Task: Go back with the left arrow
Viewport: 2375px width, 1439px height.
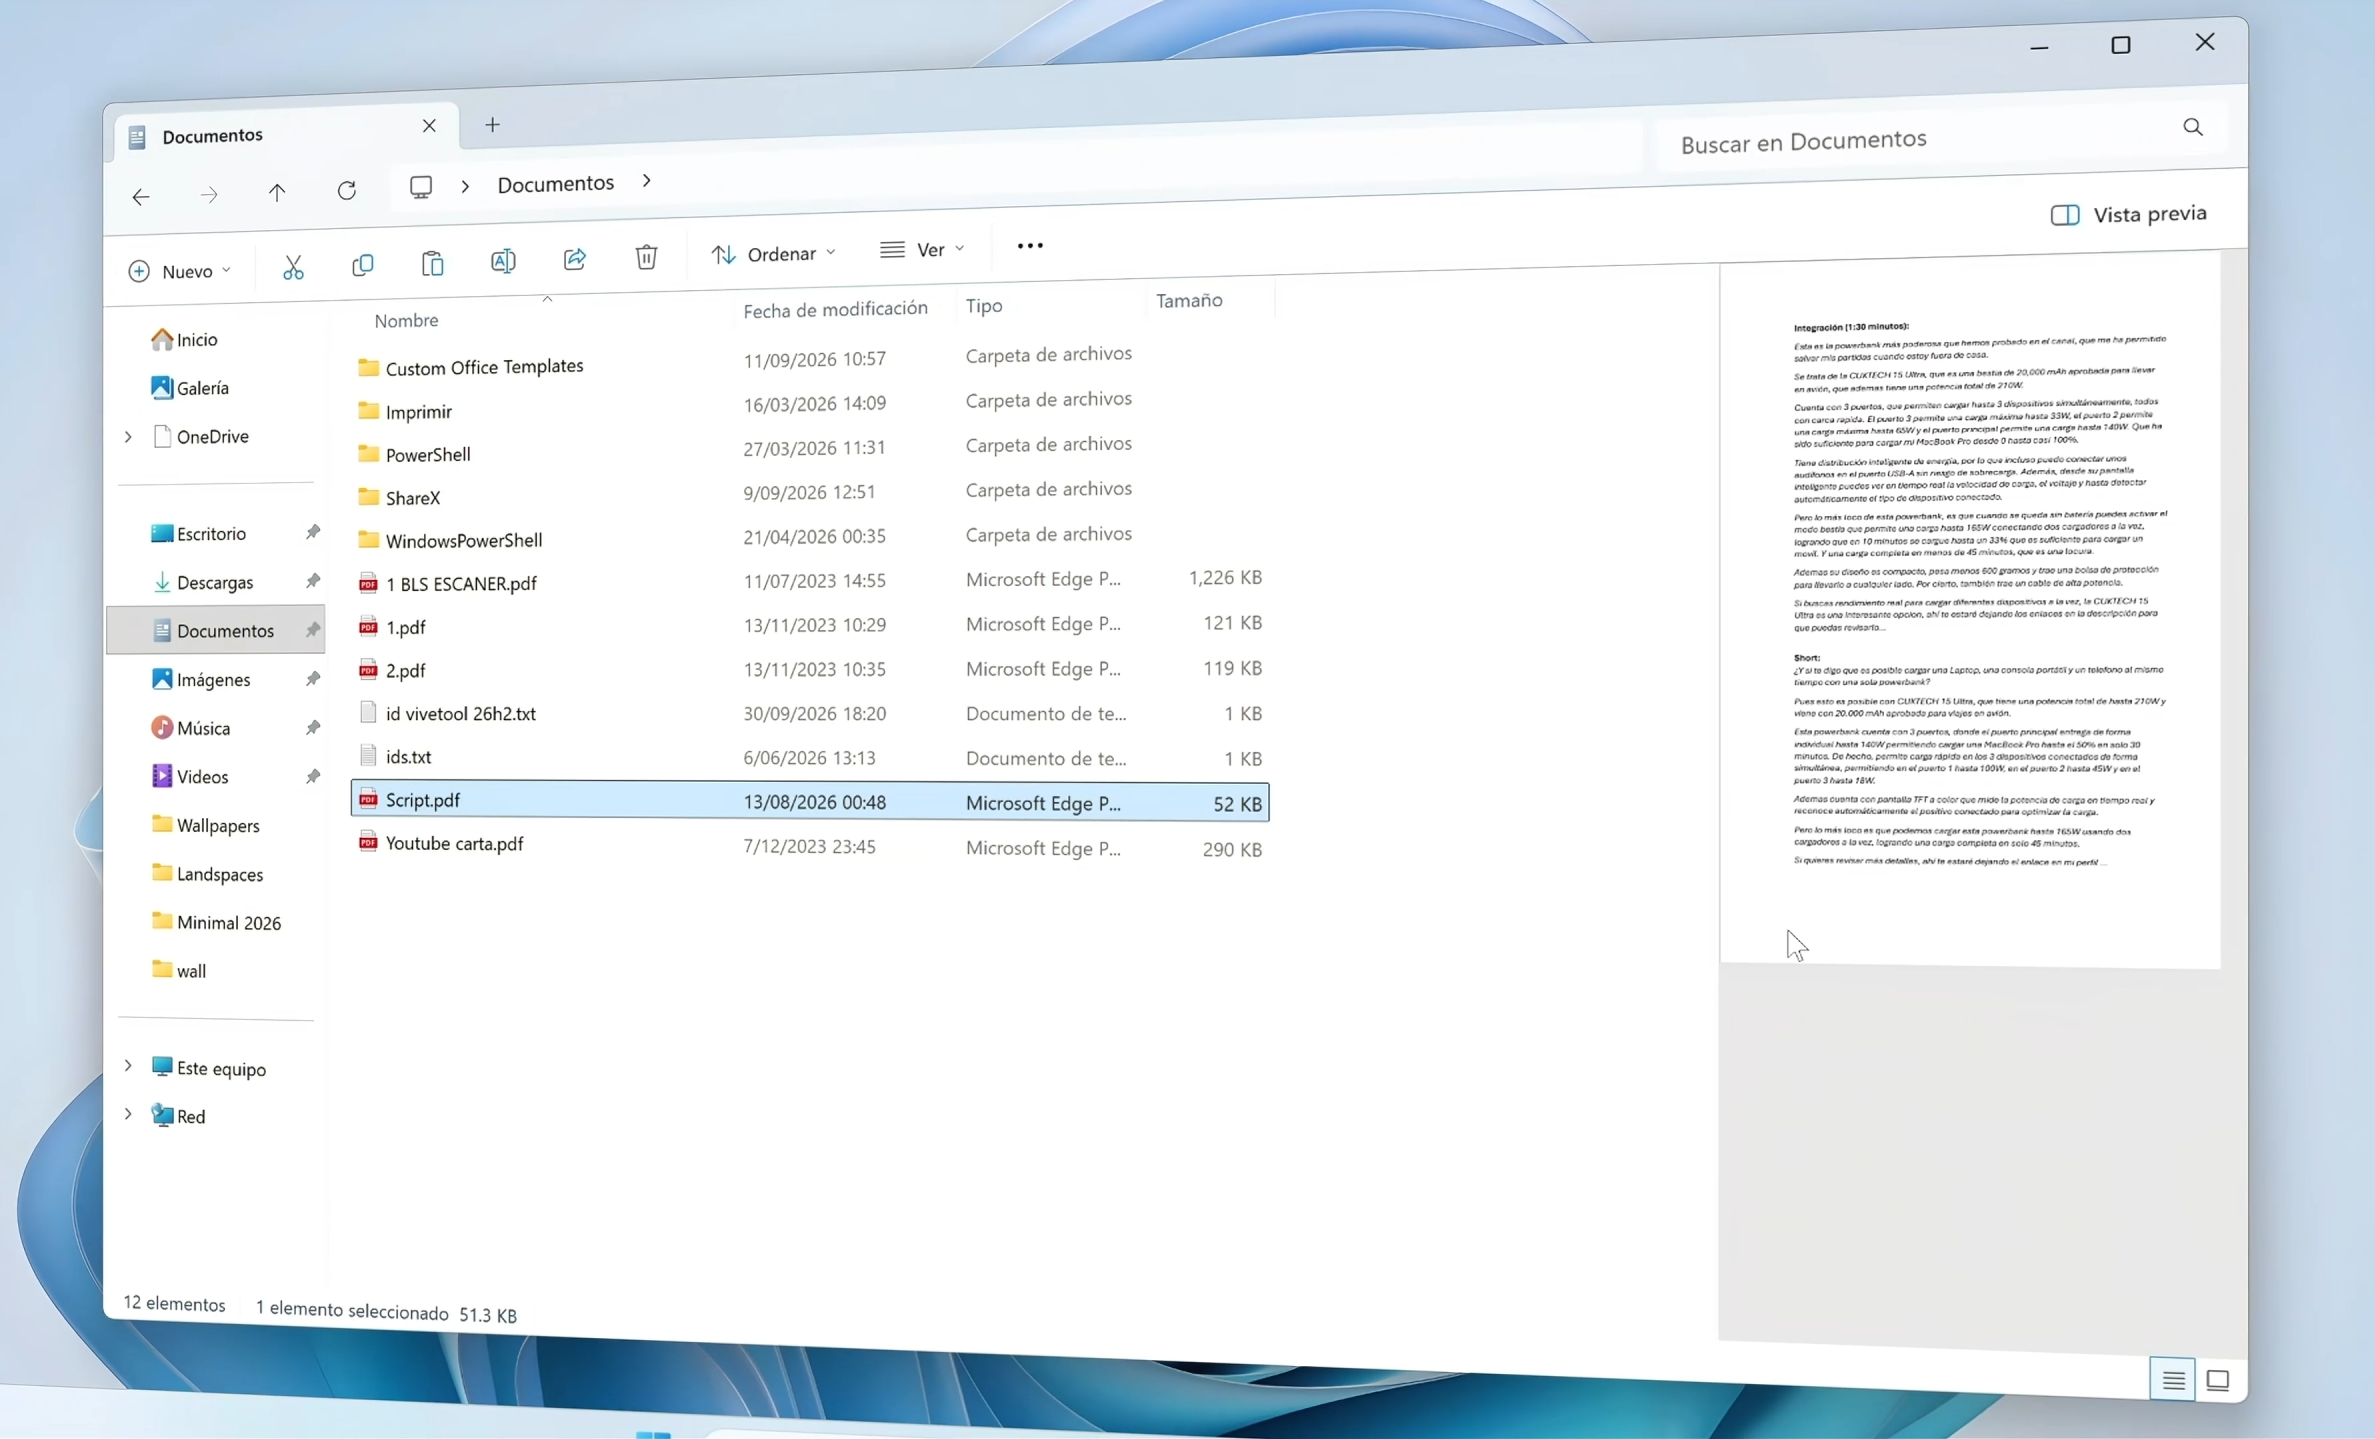Action: [x=141, y=196]
